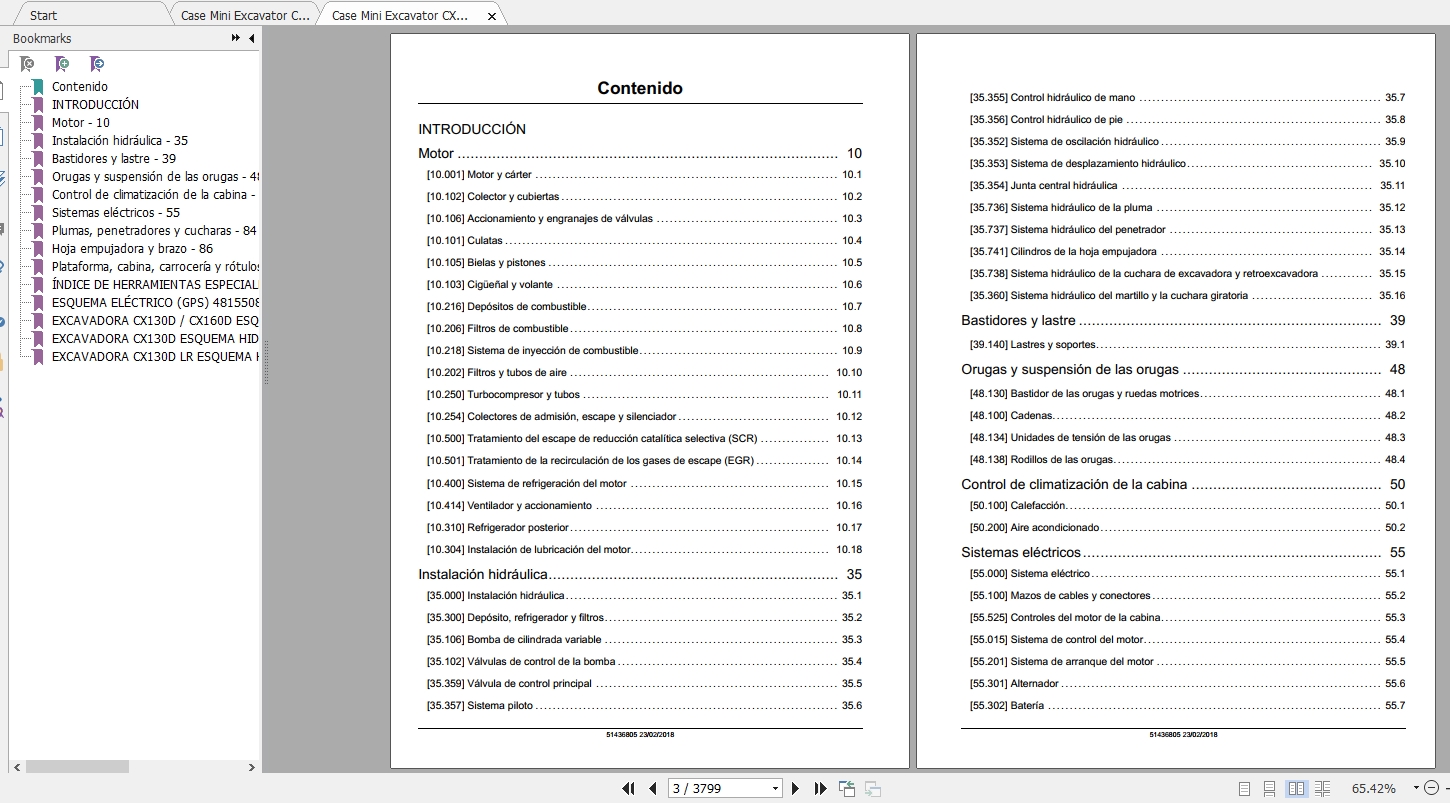Click the zoom out minus button
The image size is (1450, 803).
[x=1431, y=788]
